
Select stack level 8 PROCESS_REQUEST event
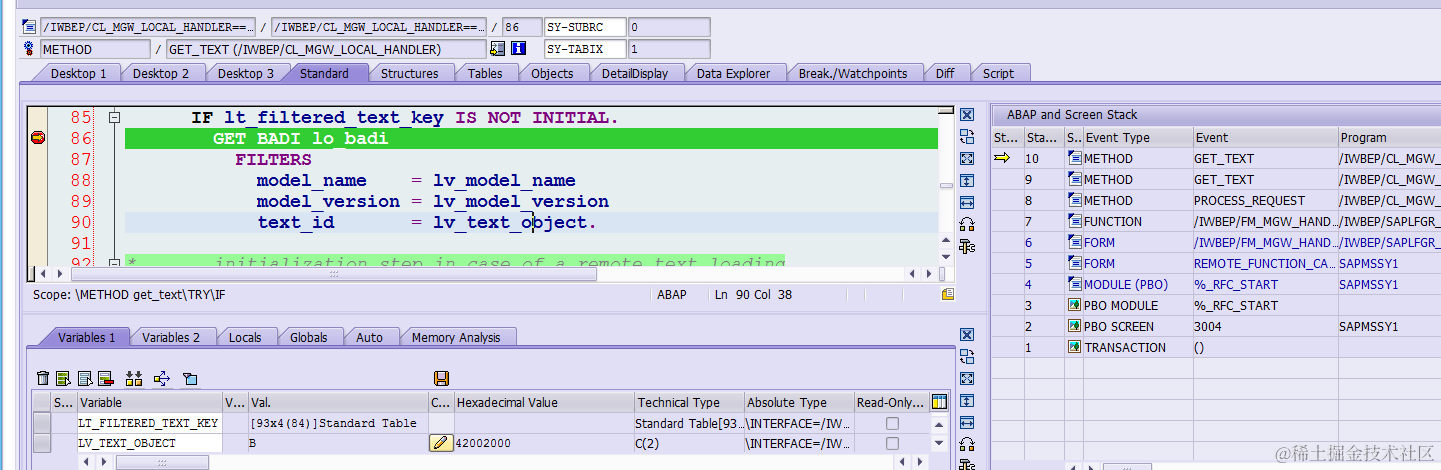(x=1265, y=200)
